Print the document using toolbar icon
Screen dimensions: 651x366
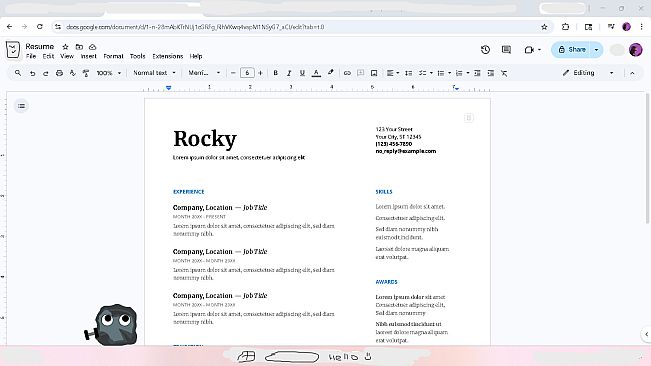pos(59,73)
